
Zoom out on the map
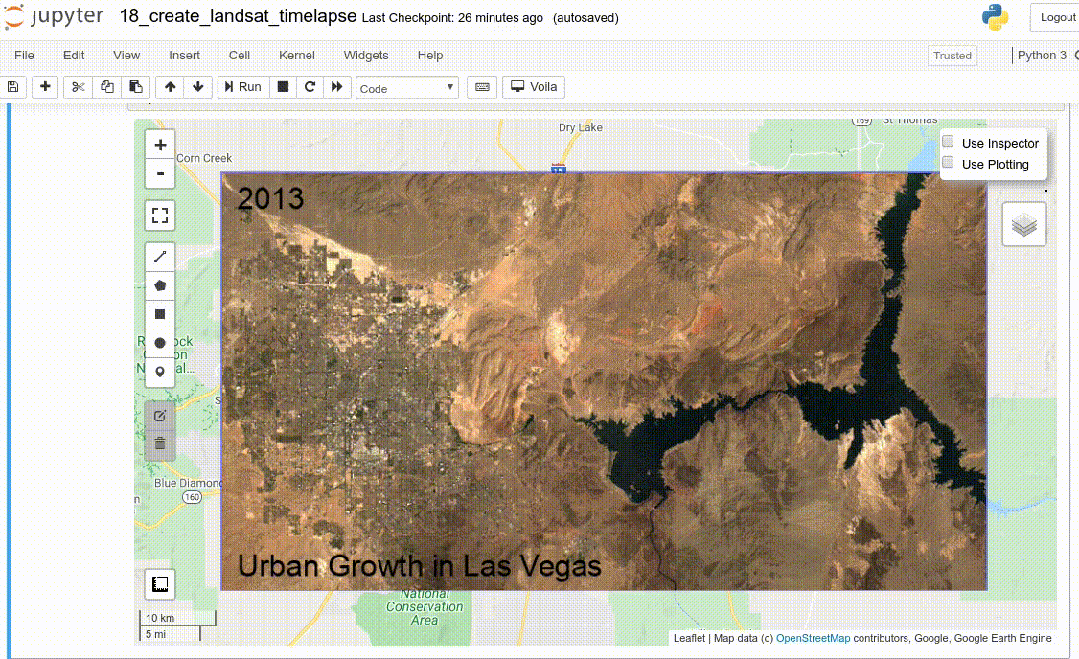point(160,174)
